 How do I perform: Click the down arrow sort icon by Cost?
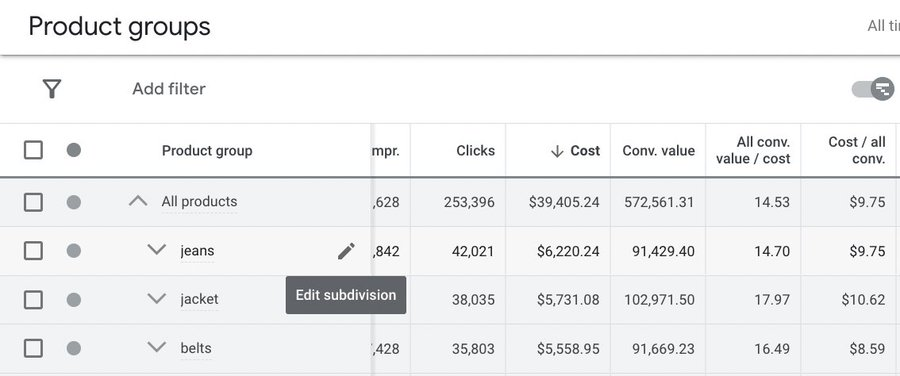(557, 151)
